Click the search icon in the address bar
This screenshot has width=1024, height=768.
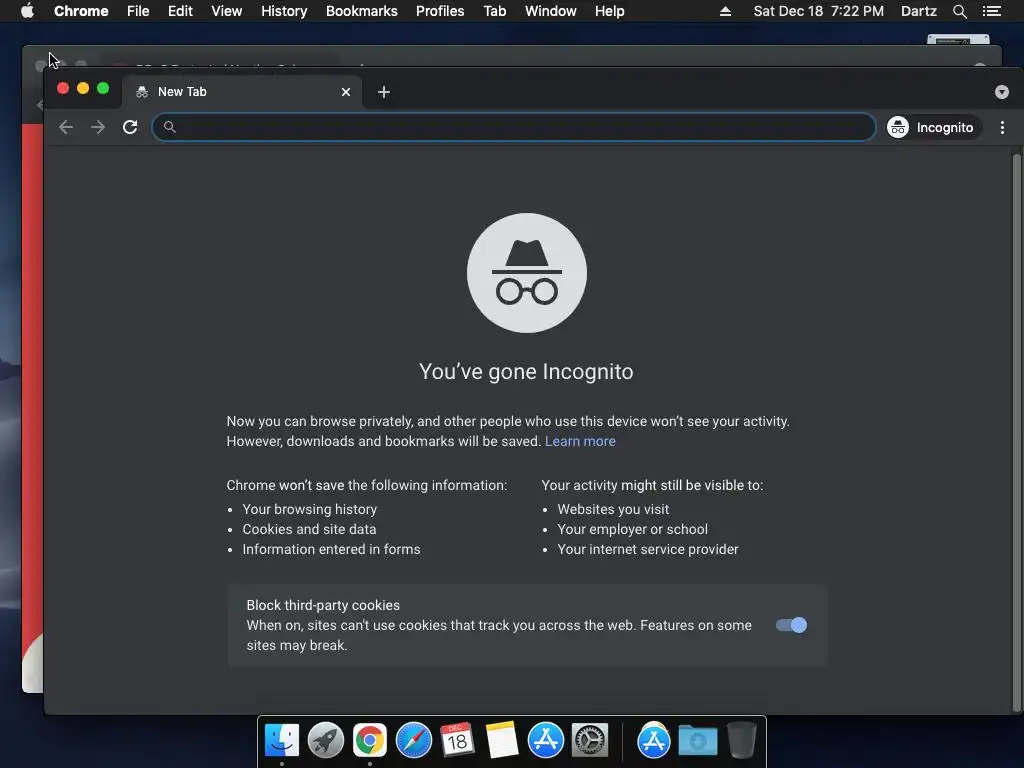[x=170, y=127]
